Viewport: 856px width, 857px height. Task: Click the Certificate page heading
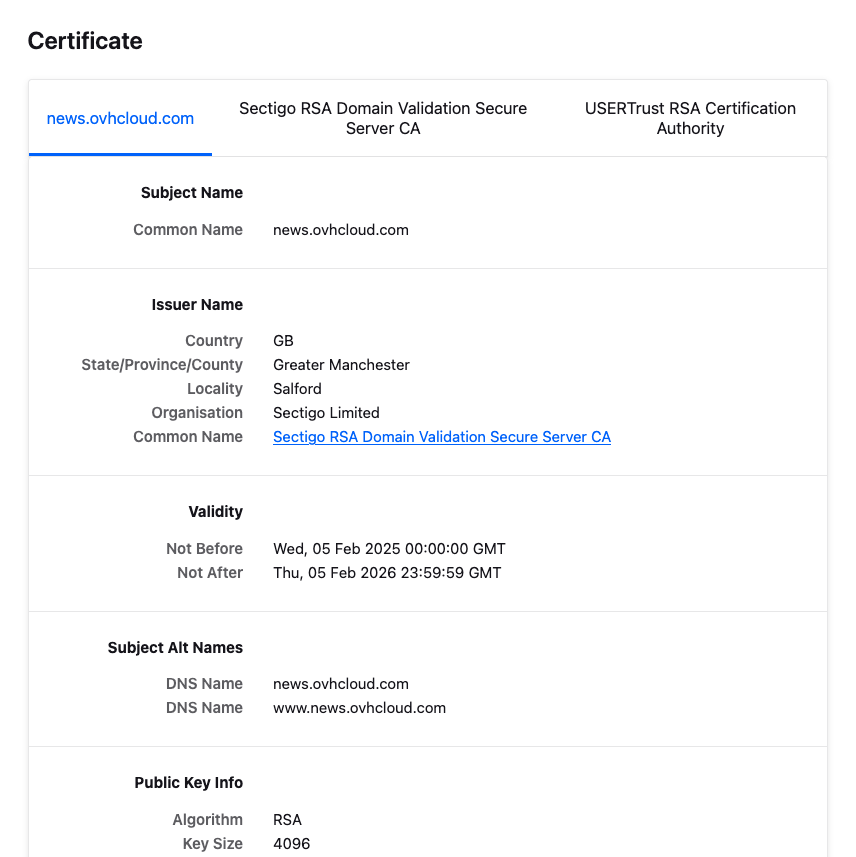click(85, 41)
